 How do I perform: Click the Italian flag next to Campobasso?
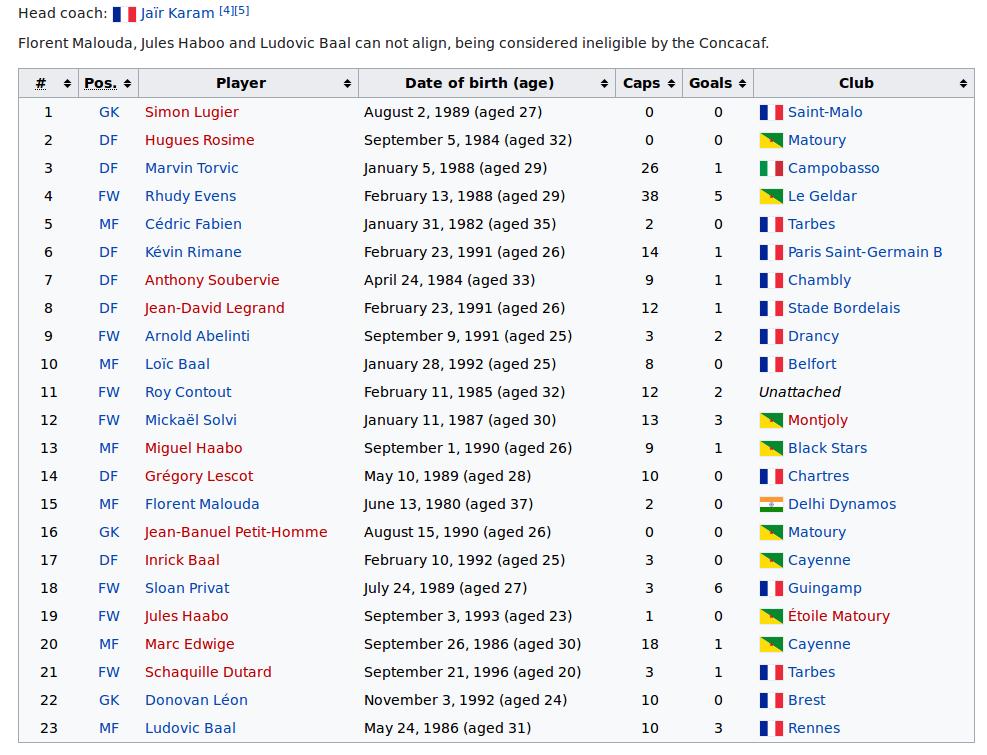[771, 168]
